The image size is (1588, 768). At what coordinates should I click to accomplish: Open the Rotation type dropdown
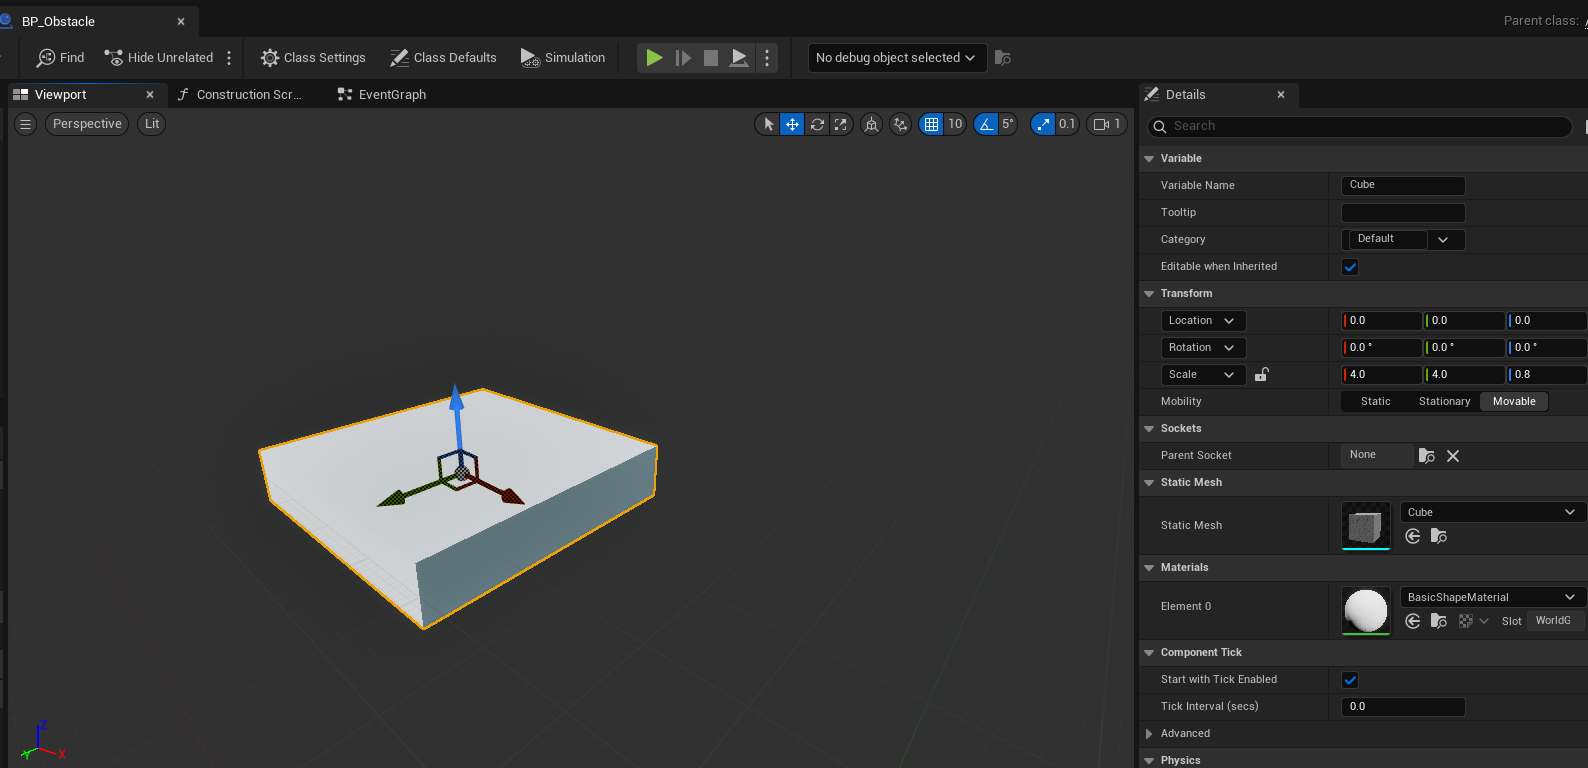click(x=1203, y=348)
